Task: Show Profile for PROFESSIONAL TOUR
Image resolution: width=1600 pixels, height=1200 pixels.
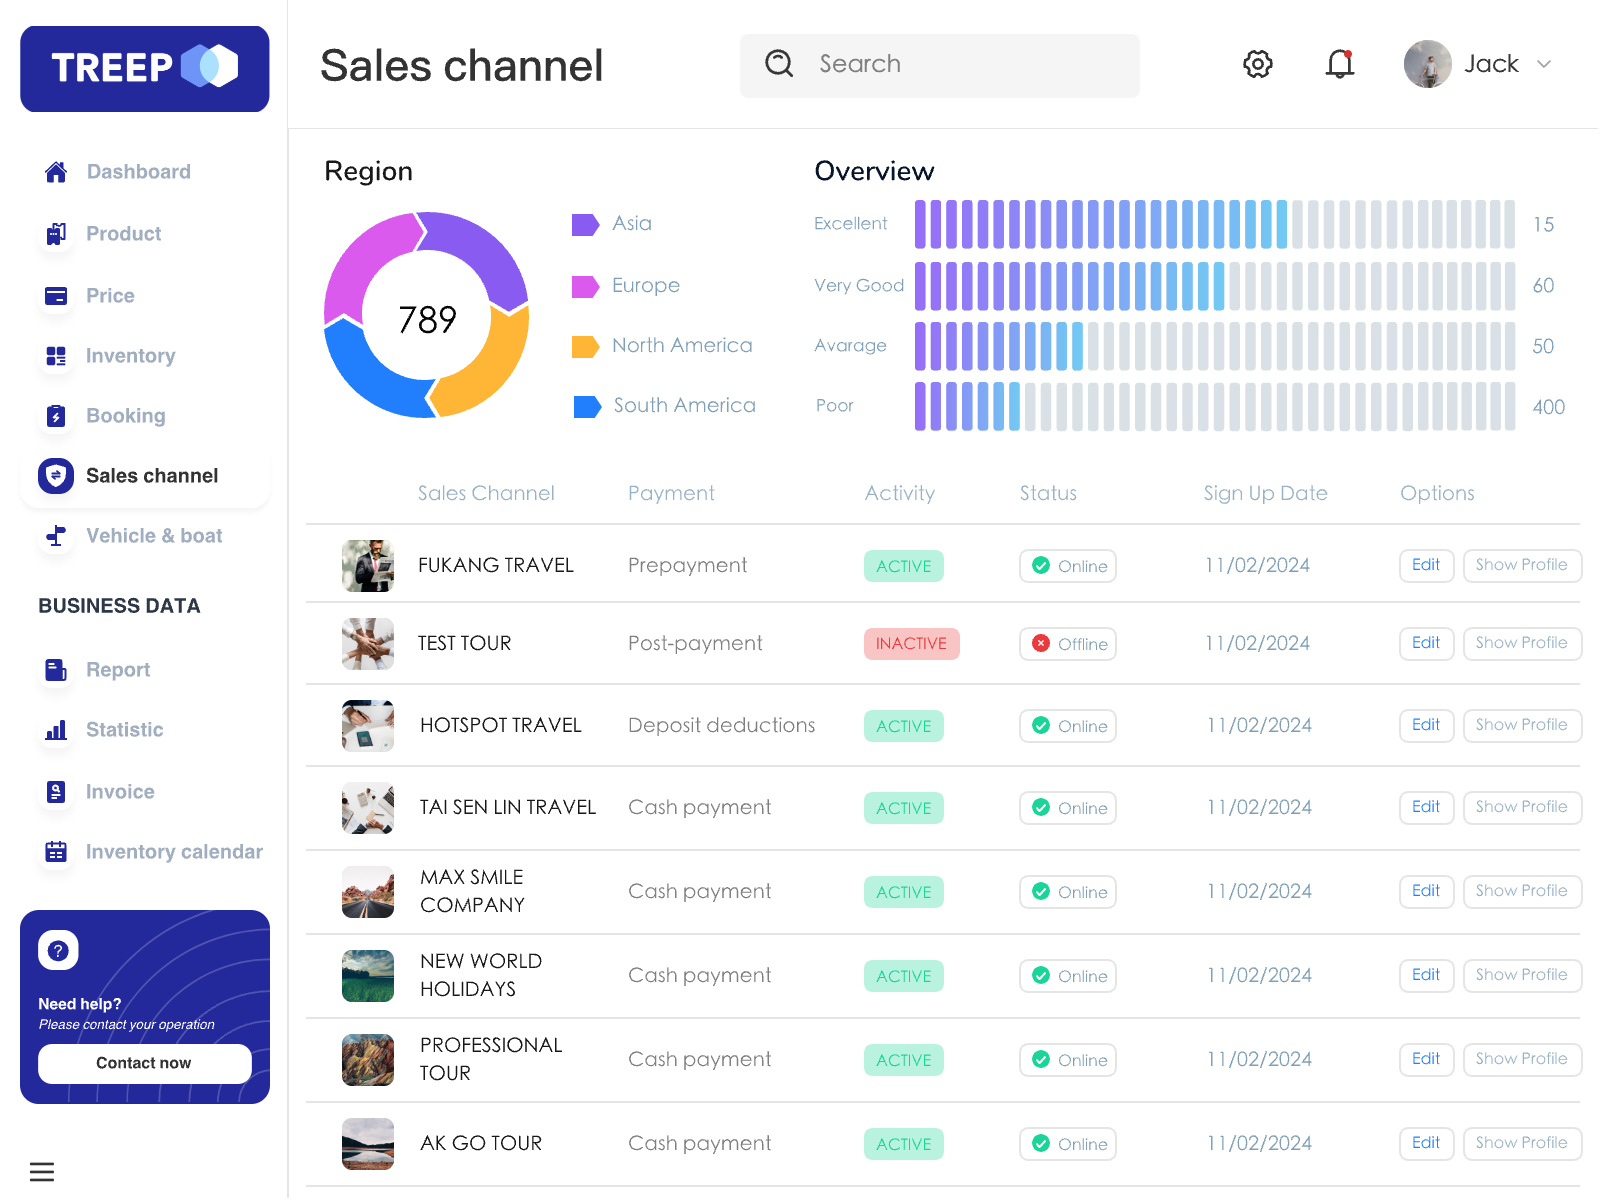Action: point(1522,1059)
